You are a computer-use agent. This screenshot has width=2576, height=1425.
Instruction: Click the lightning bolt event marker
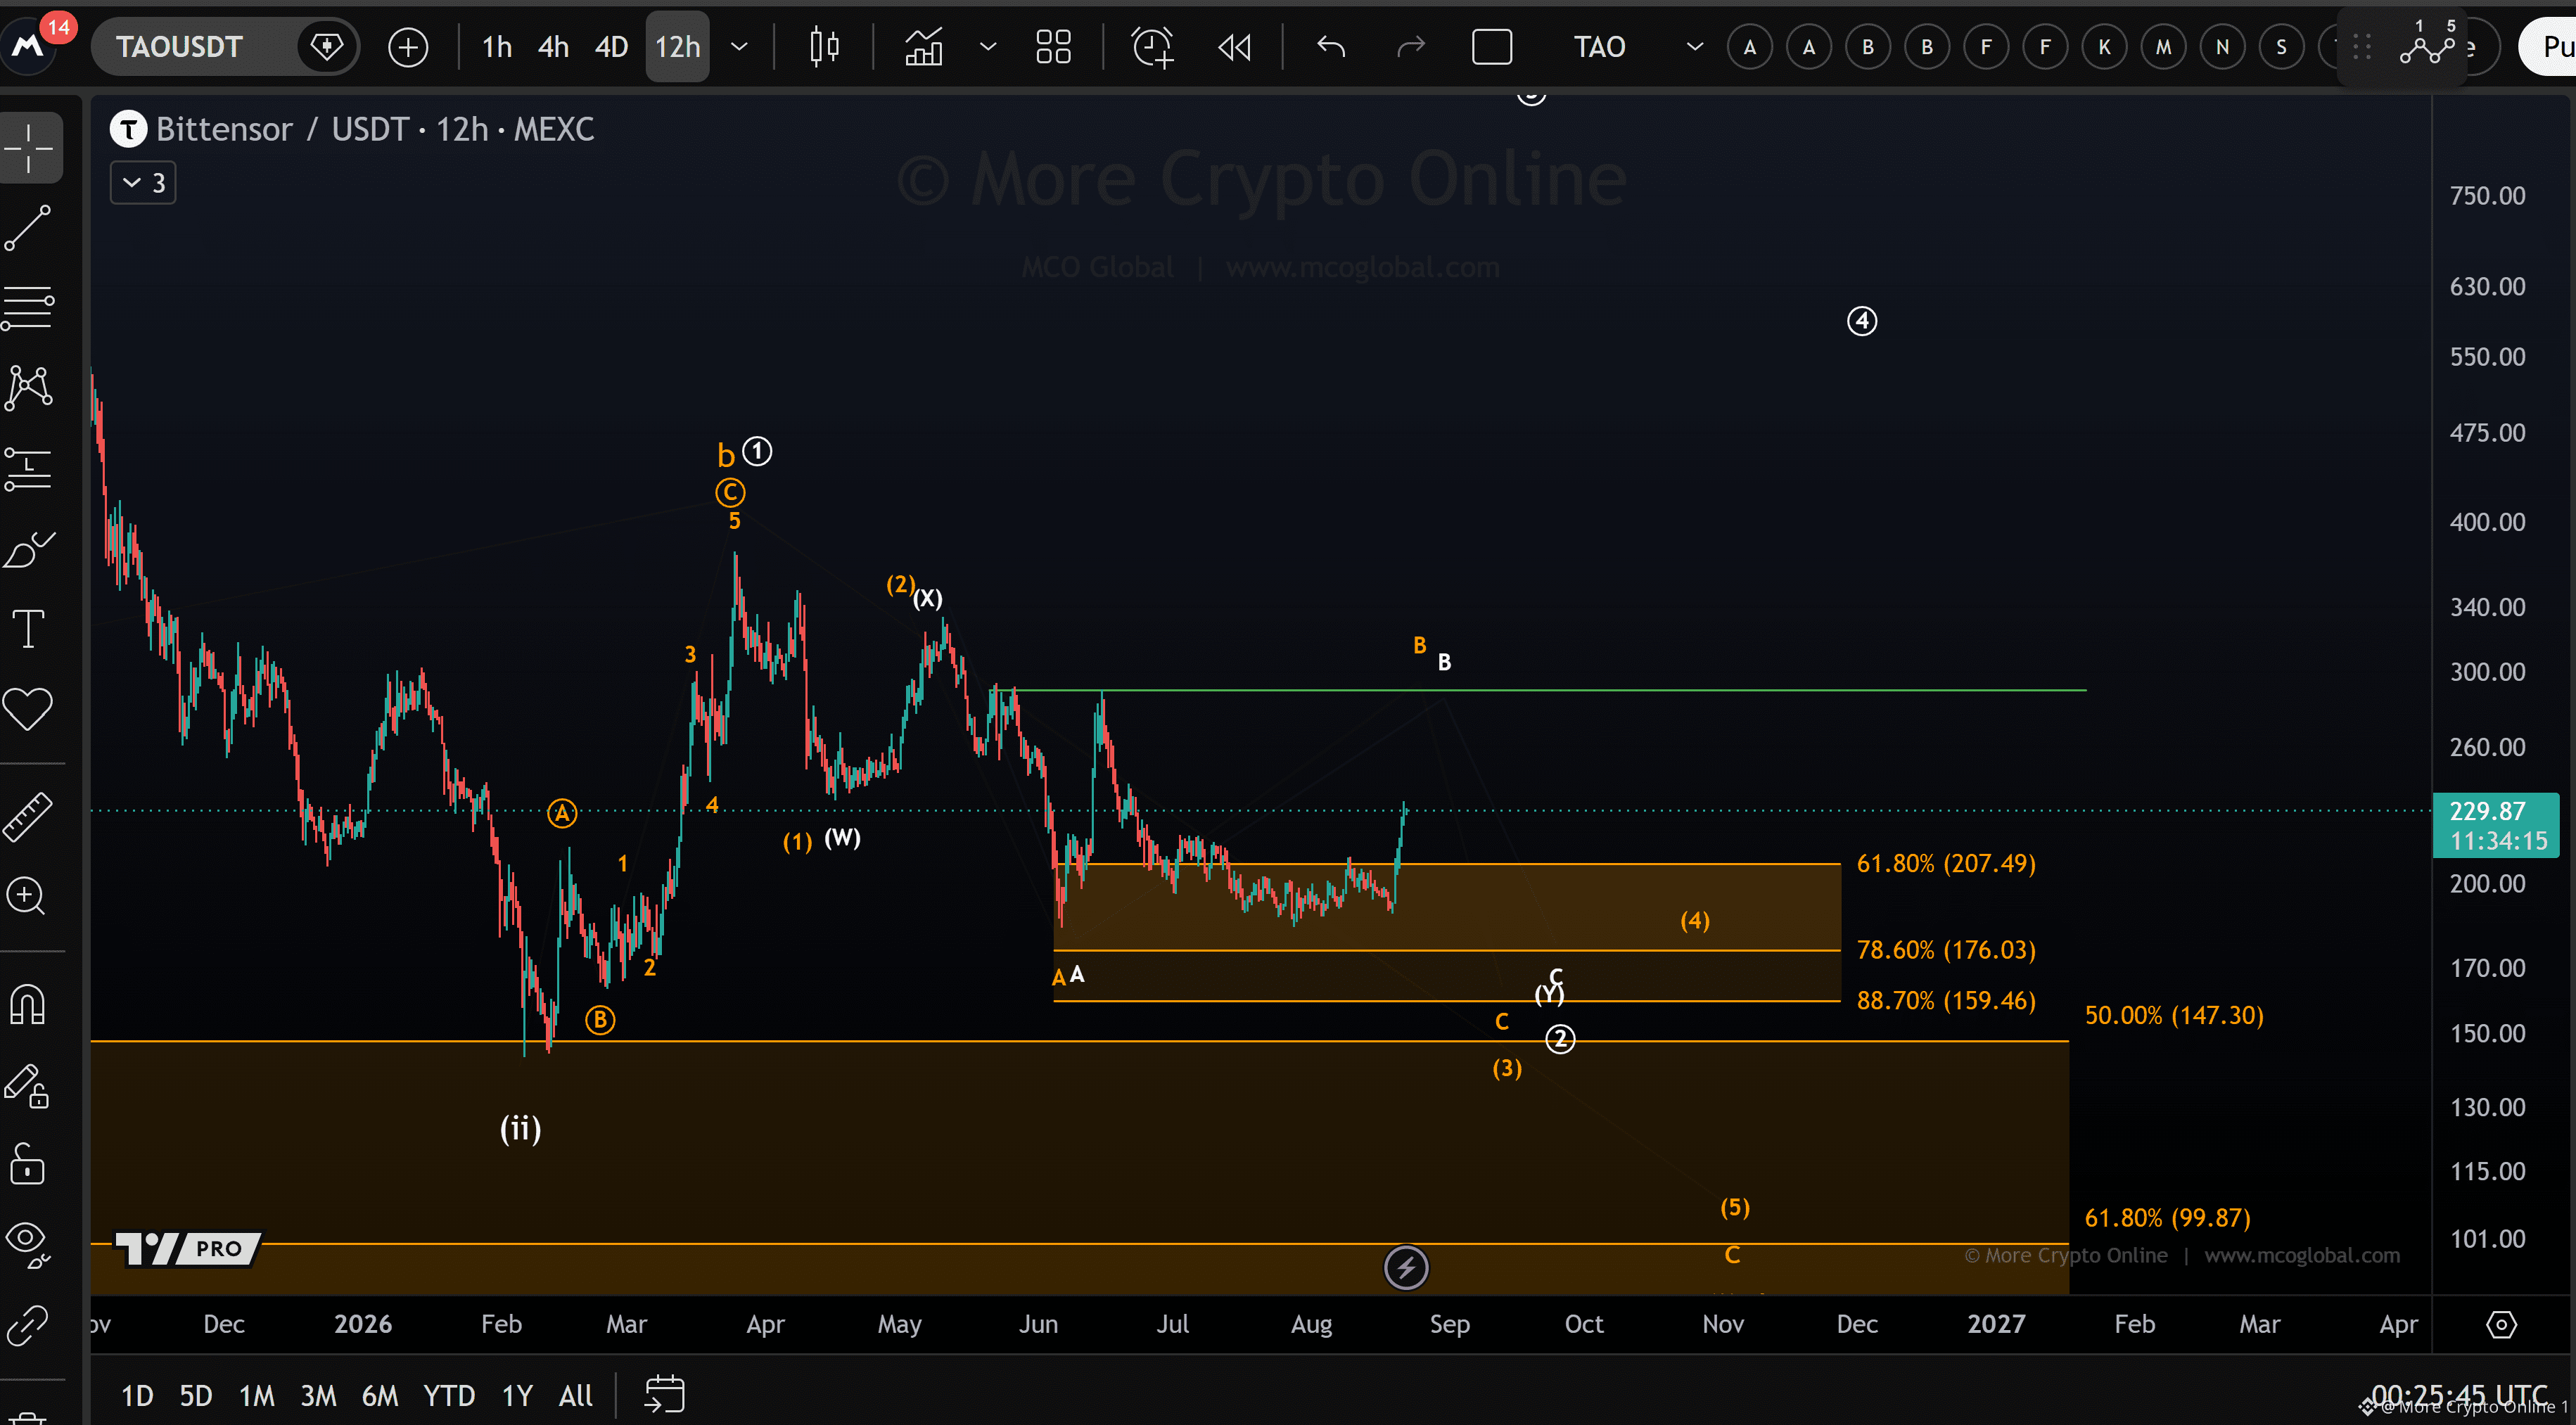[1406, 1268]
